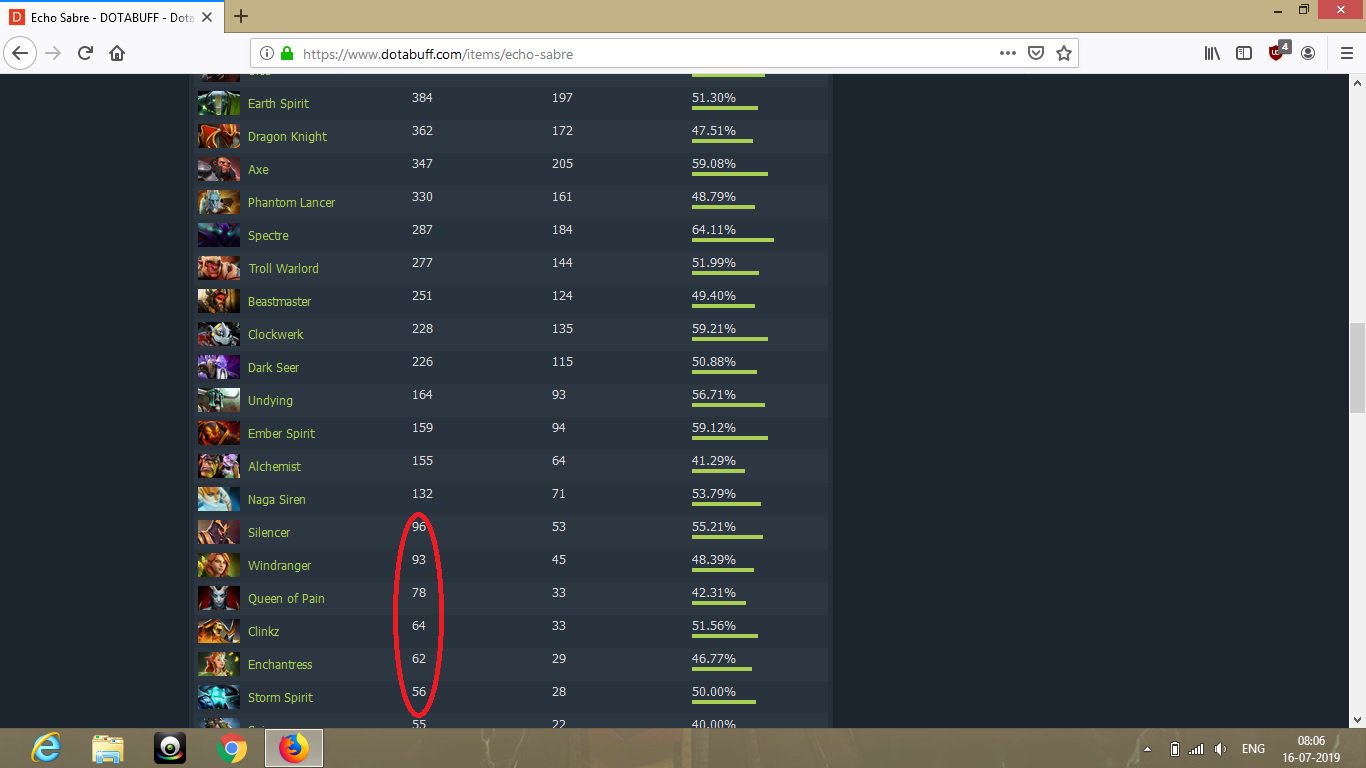Click the Naga Siren portrait thumbnail
This screenshot has width=1366, height=768.
(218, 500)
